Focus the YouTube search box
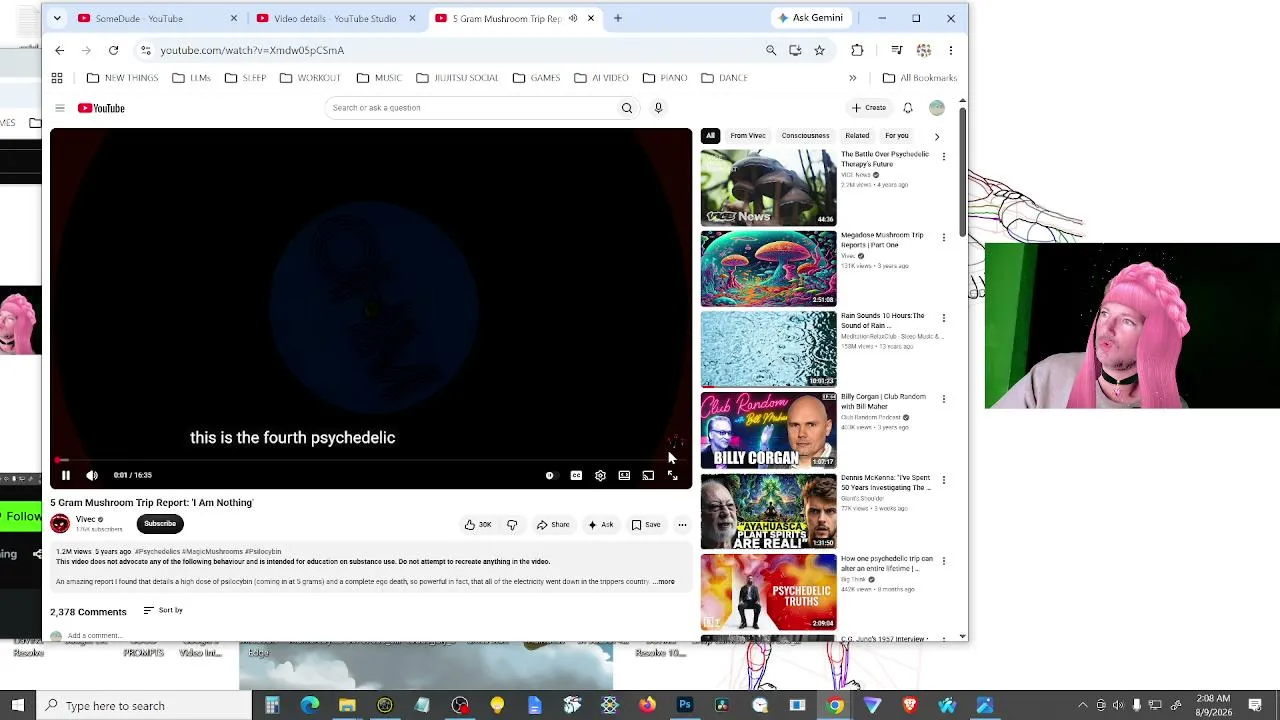Image resolution: width=1280 pixels, height=720 pixels. pyautogui.click(x=470, y=108)
